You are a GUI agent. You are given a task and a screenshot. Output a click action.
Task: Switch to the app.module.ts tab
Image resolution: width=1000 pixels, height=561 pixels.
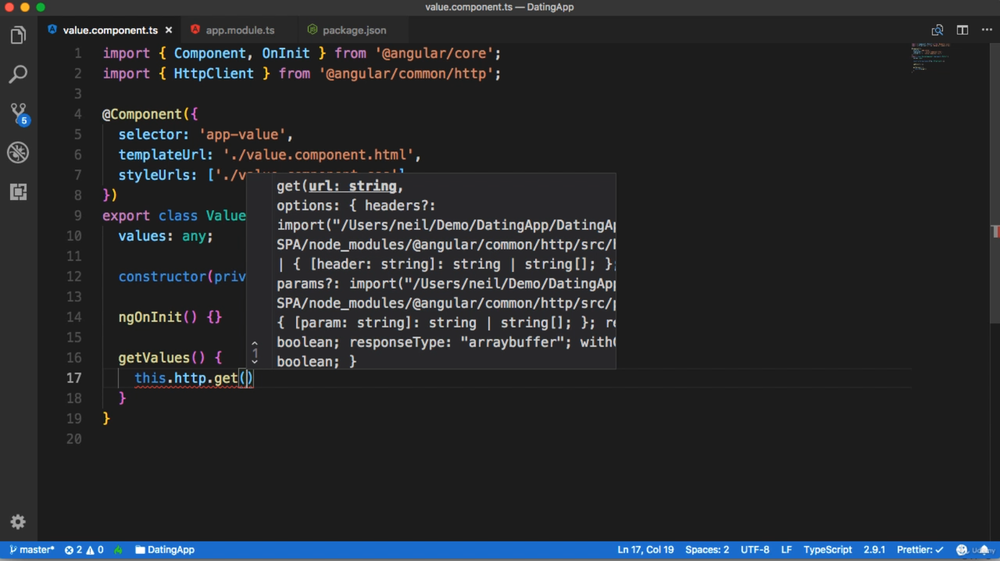tap(240, 30)
